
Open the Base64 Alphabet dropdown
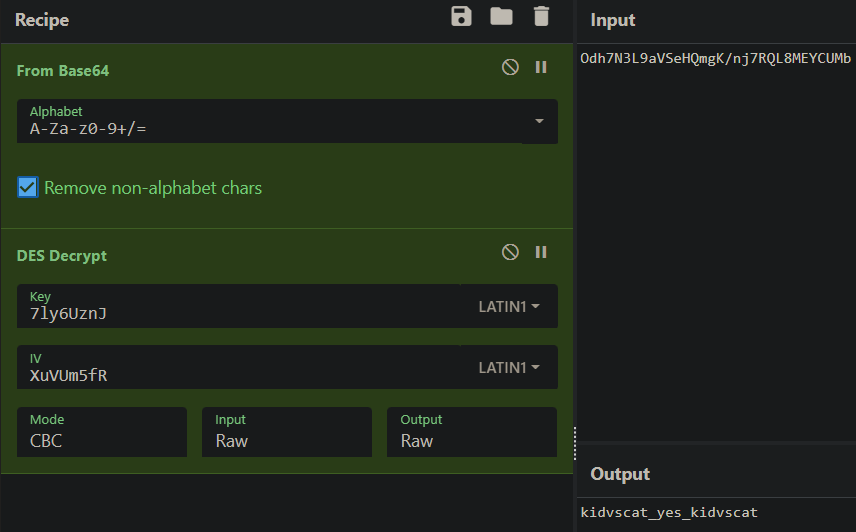[x=539, y=121]
